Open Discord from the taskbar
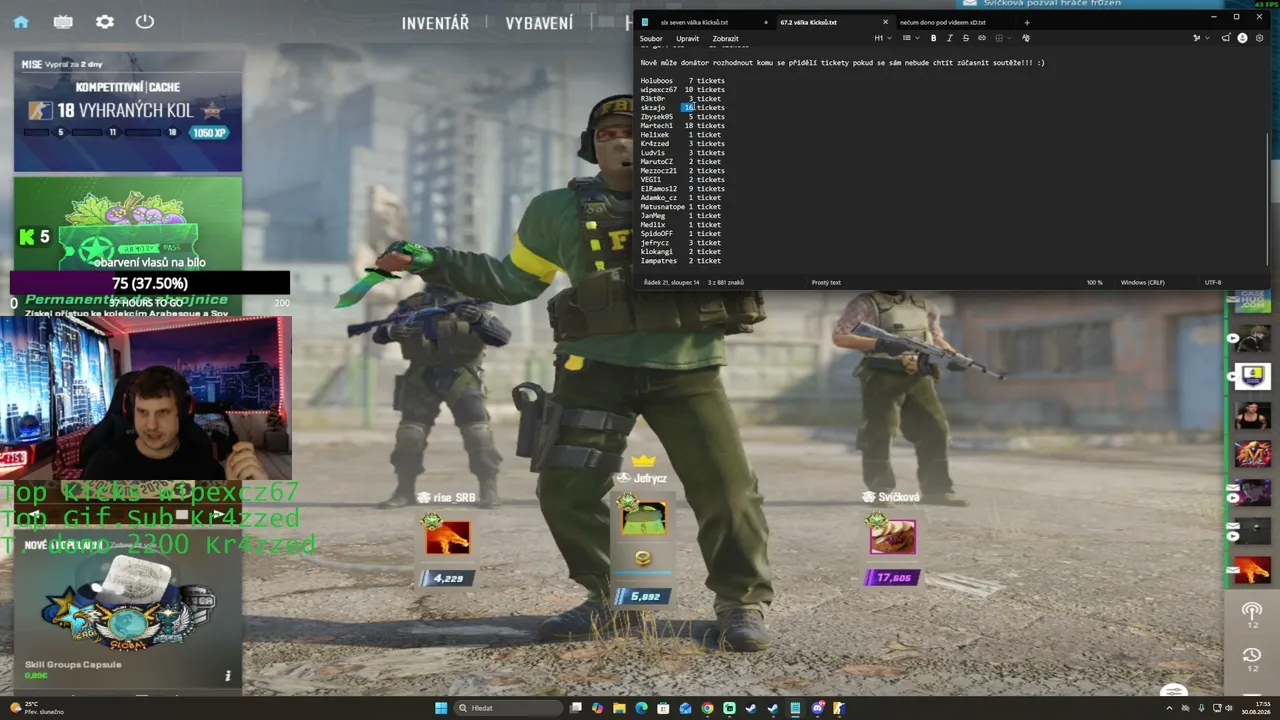The width and height of the screenshot is (1280, 720). click(x=817, y=708)
